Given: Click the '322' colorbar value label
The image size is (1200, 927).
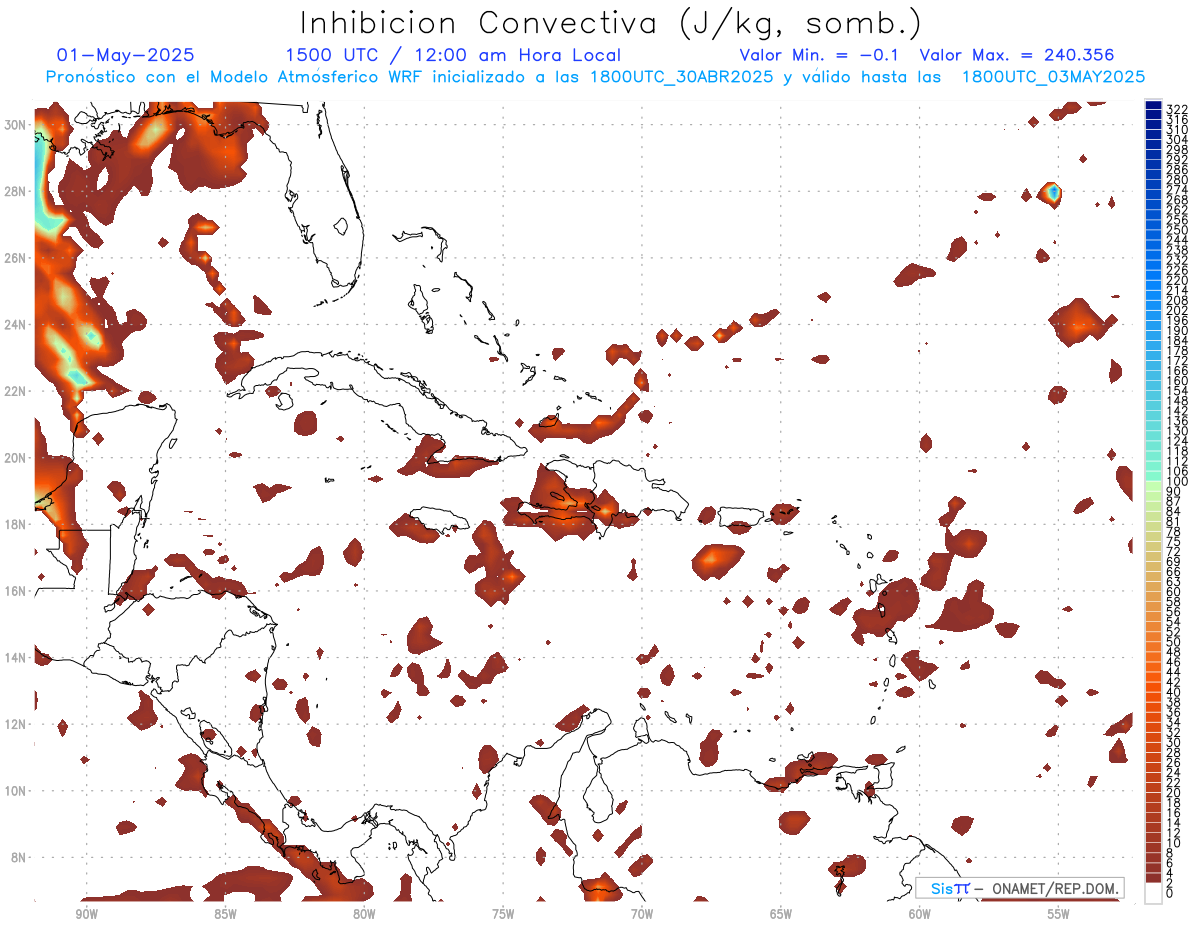Looking at the screenshot, I should click(1177, 109).
